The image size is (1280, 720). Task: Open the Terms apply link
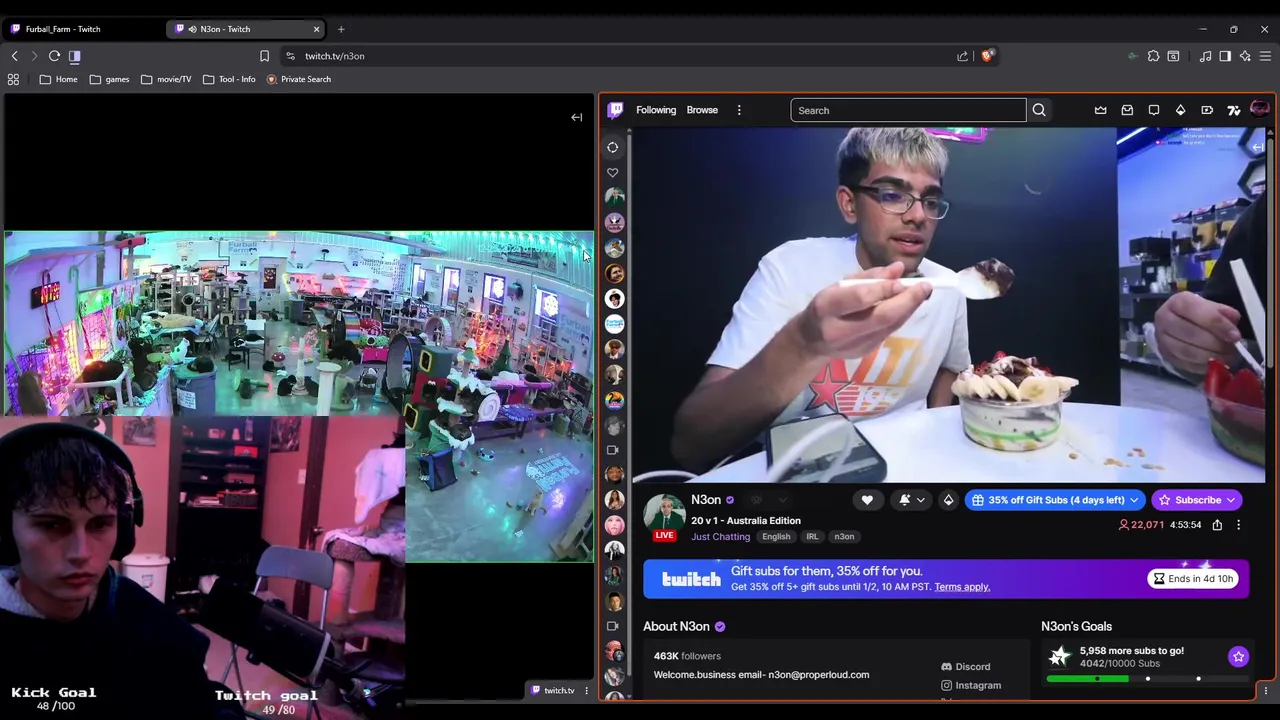point(961,587)
